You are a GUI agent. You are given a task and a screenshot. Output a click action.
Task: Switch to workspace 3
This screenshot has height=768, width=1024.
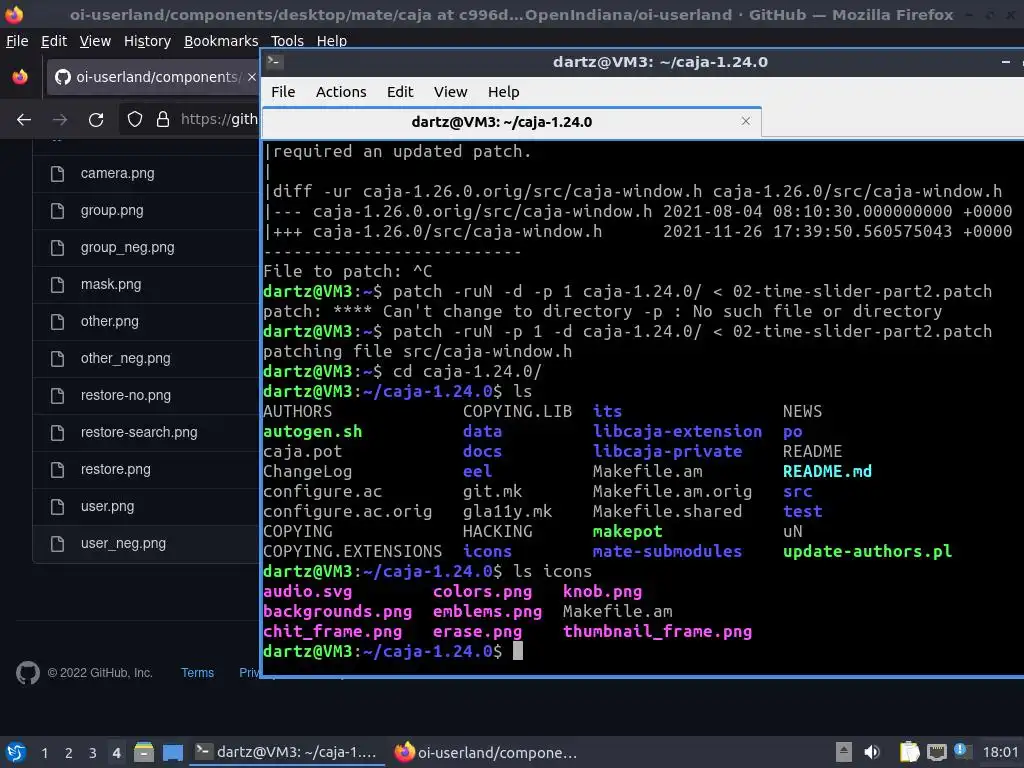93,753
